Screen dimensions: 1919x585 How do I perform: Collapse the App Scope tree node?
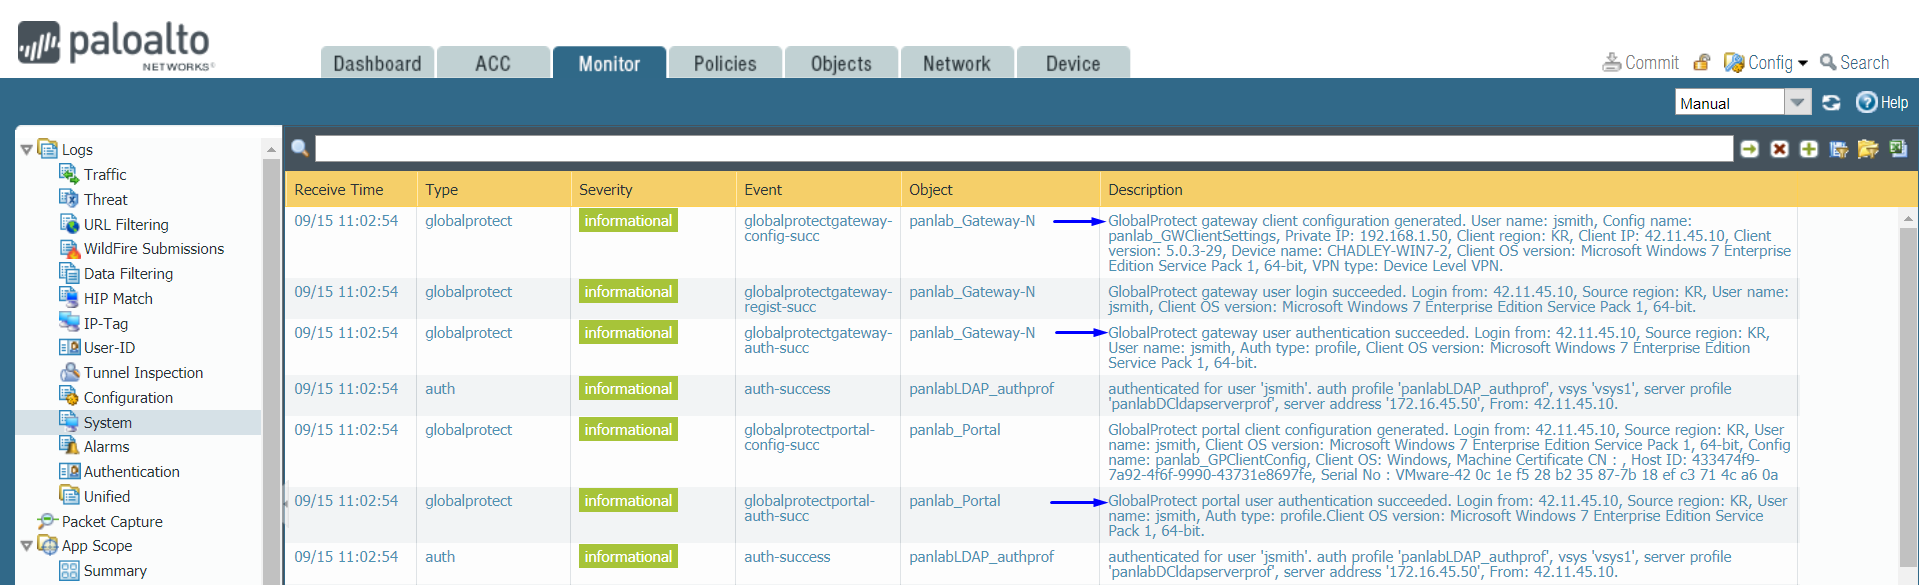tap(26, 546)
